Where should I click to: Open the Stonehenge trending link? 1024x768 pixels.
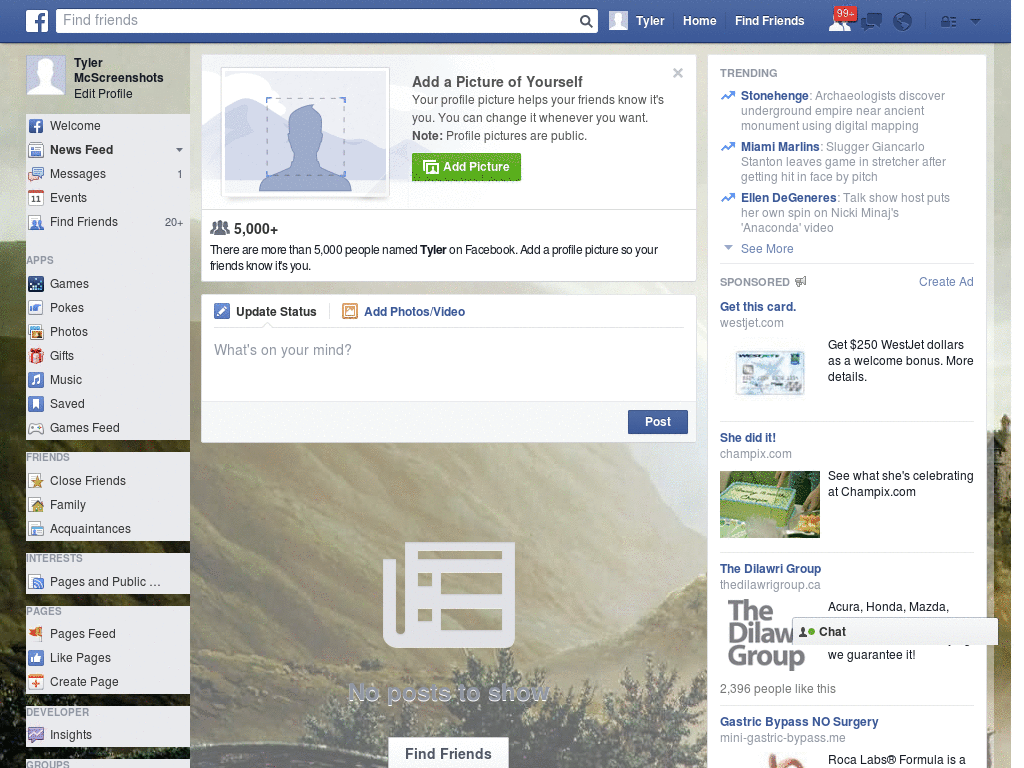click(775, 96)
